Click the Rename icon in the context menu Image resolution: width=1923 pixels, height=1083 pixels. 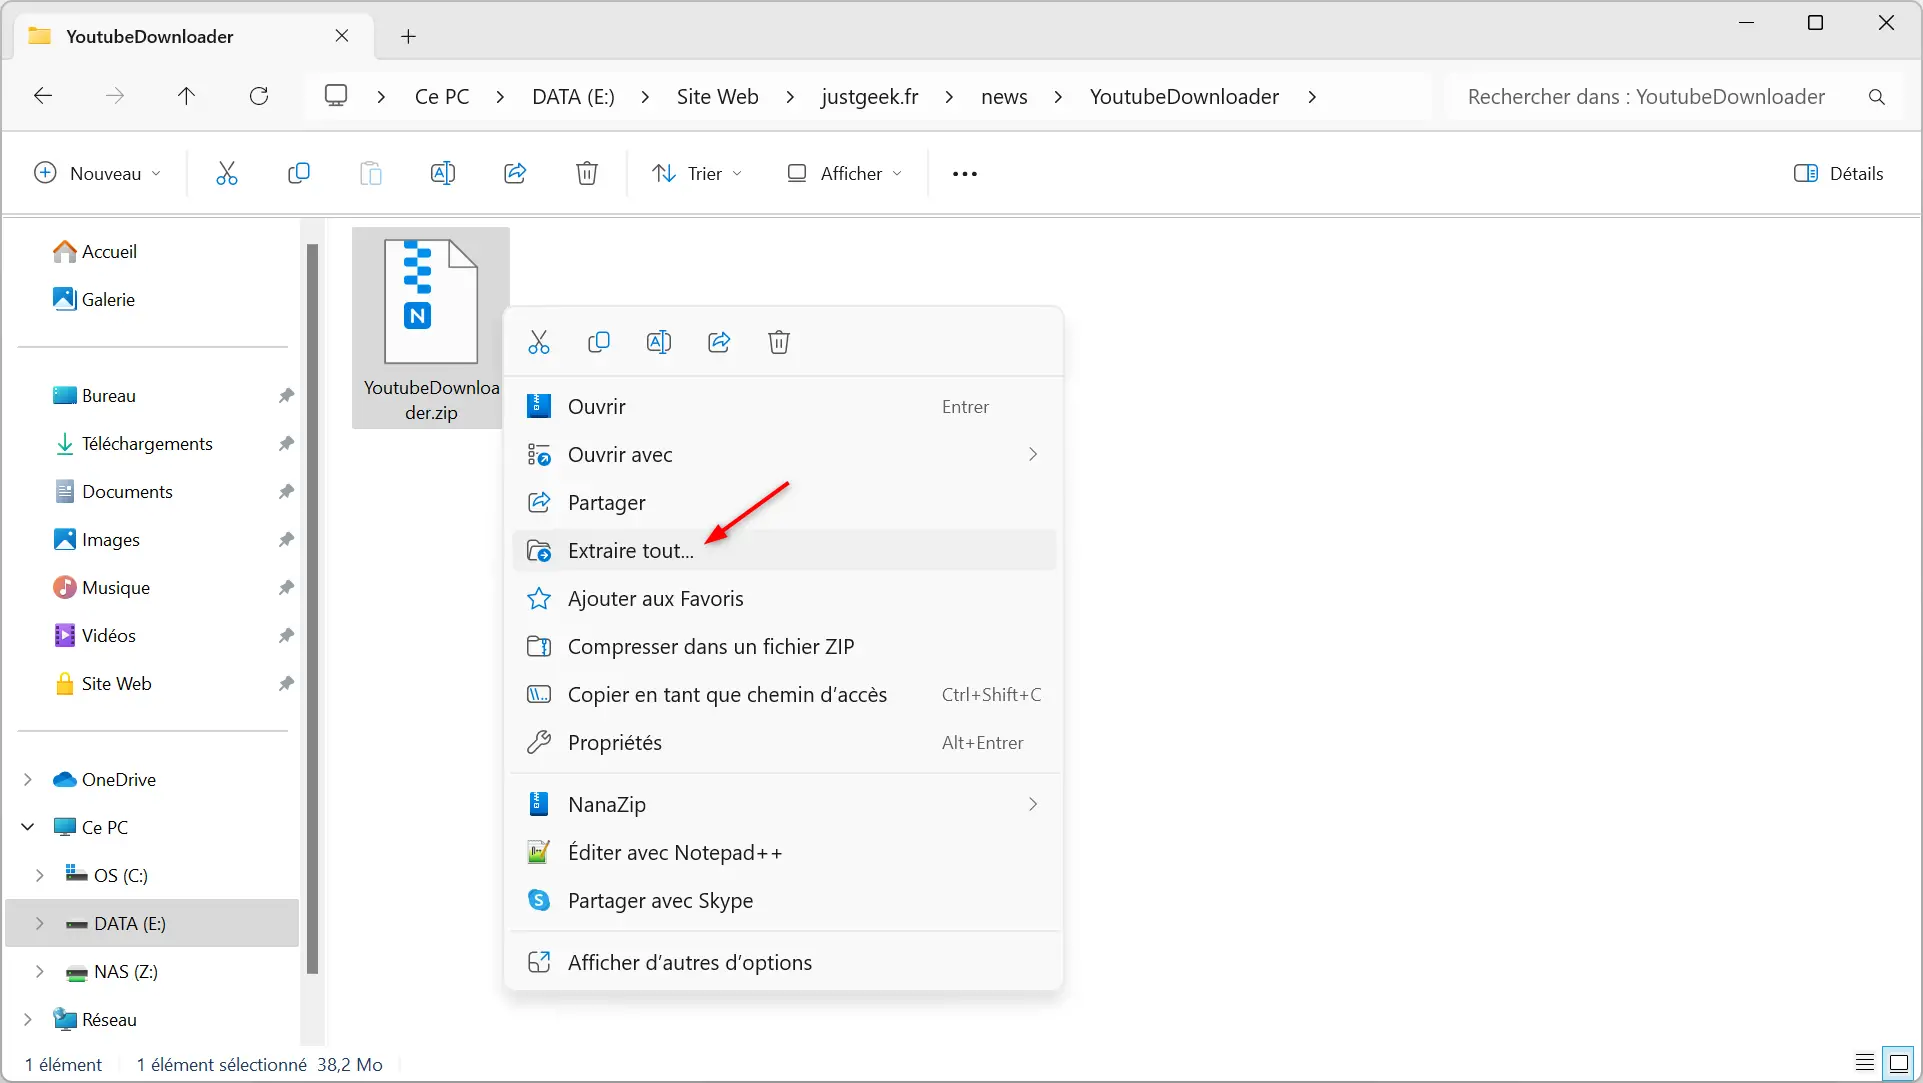click(659, 343)
